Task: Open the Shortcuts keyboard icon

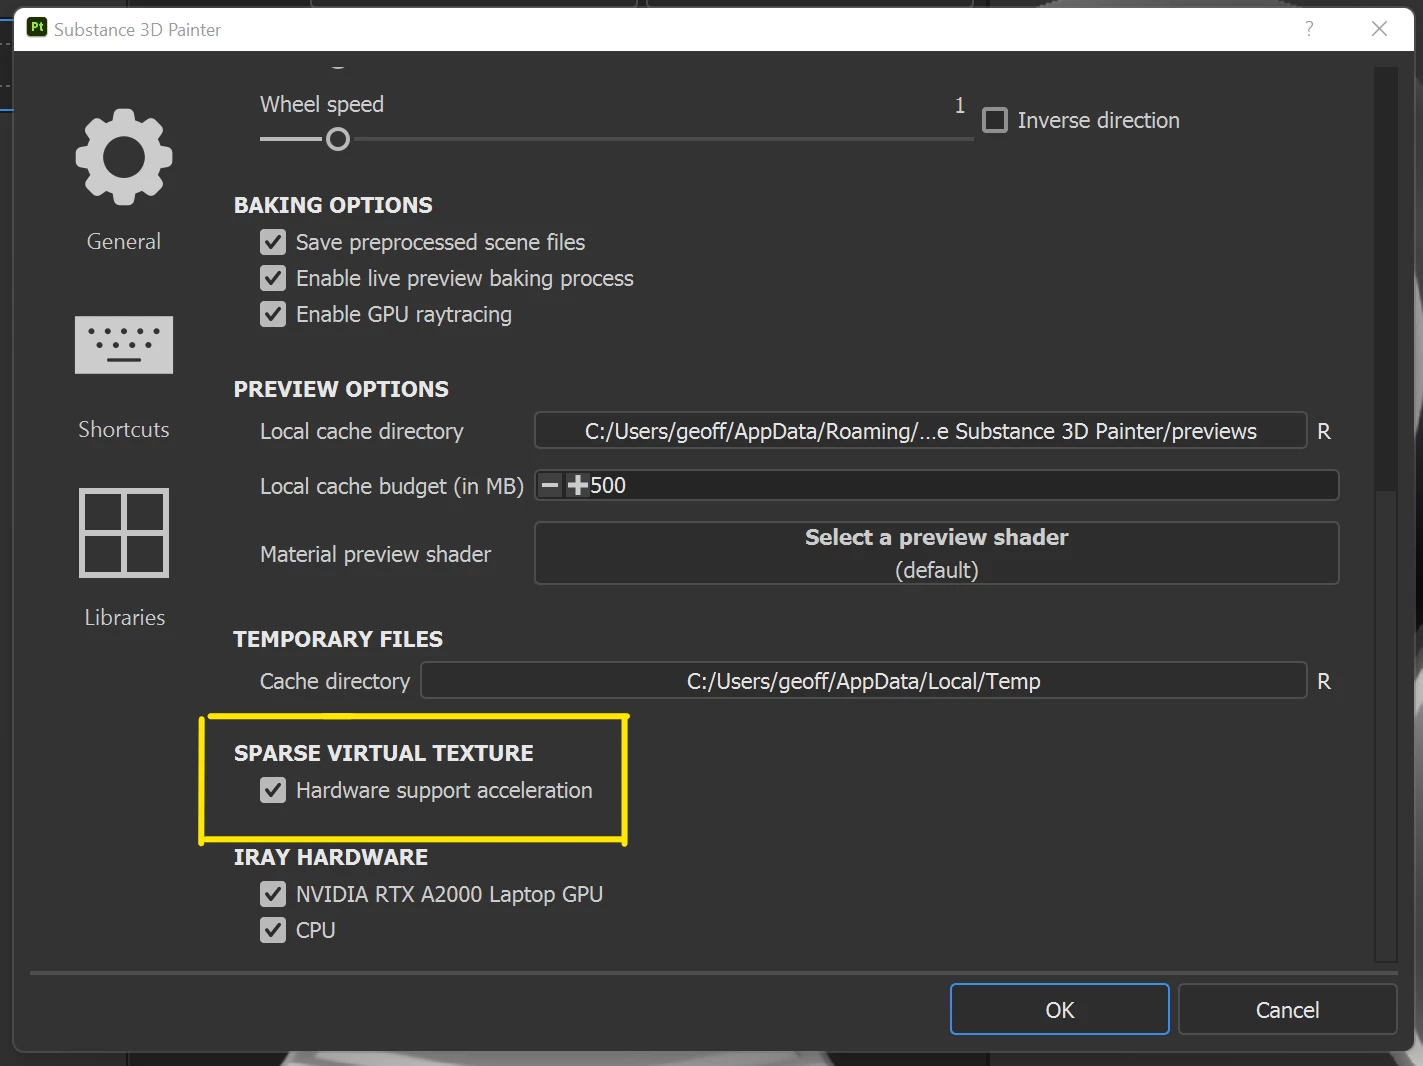Action: coord(124,345)
